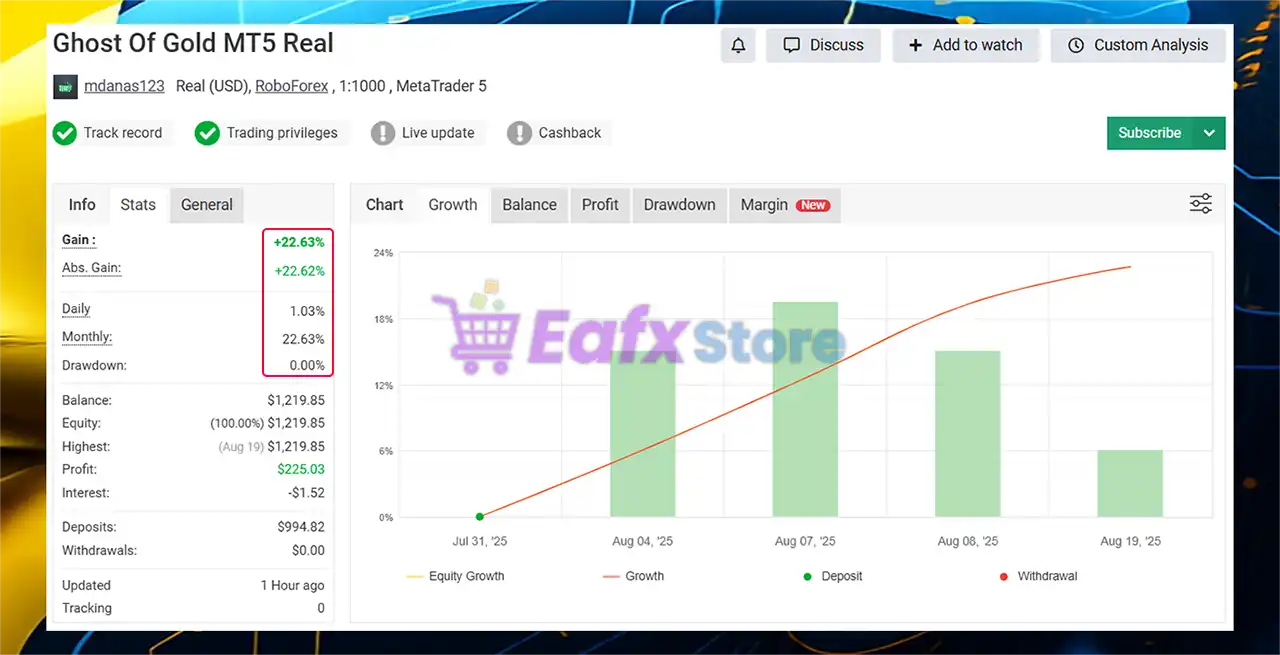Toggle the Withdrawal legend series
The image size is (1280, 655).
pyautogui.click(x=1037, y=576)
